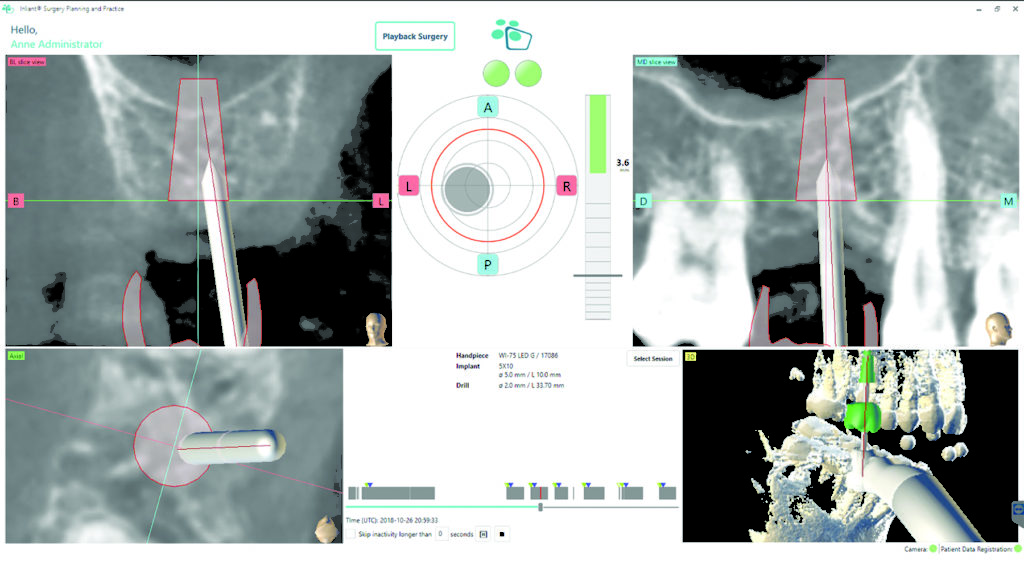Click the green crown model in the 3D view
Screen dimensions: 1024x563
tap(863, 418)
